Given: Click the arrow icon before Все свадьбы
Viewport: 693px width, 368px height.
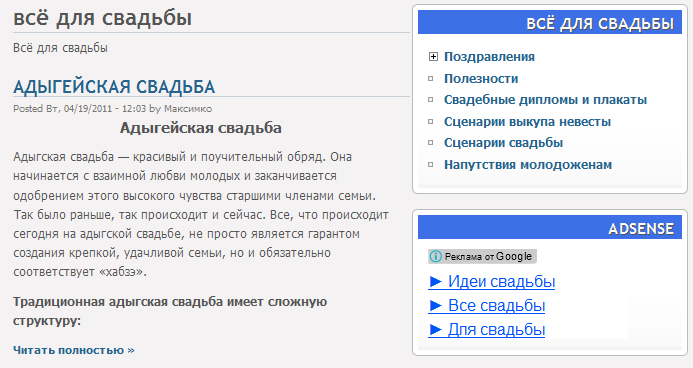Looking at the screenshot, I should pos(435,305).
